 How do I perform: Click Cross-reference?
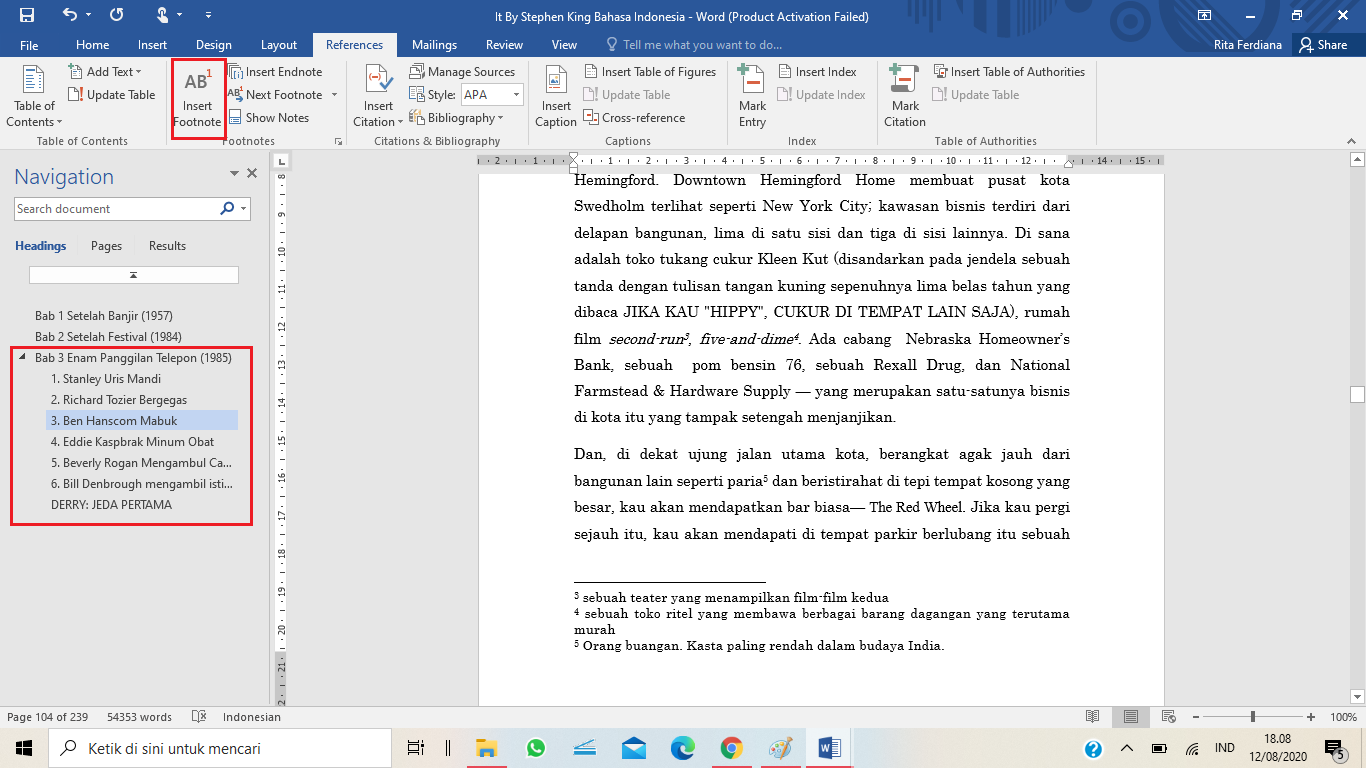click(x=634, y=118)
